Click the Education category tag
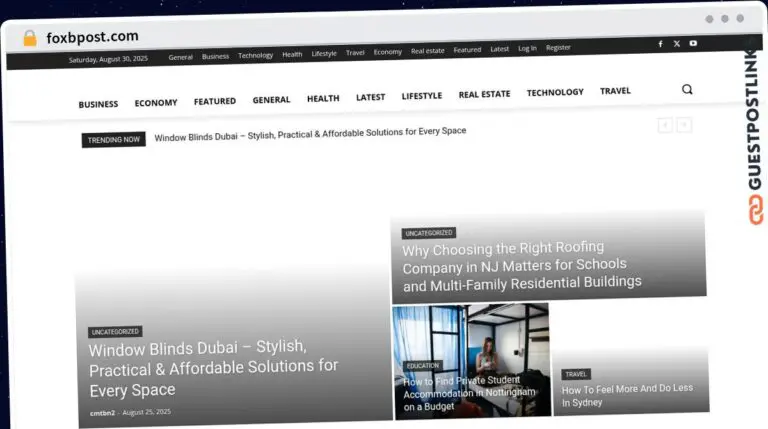 tap(423, 366)
